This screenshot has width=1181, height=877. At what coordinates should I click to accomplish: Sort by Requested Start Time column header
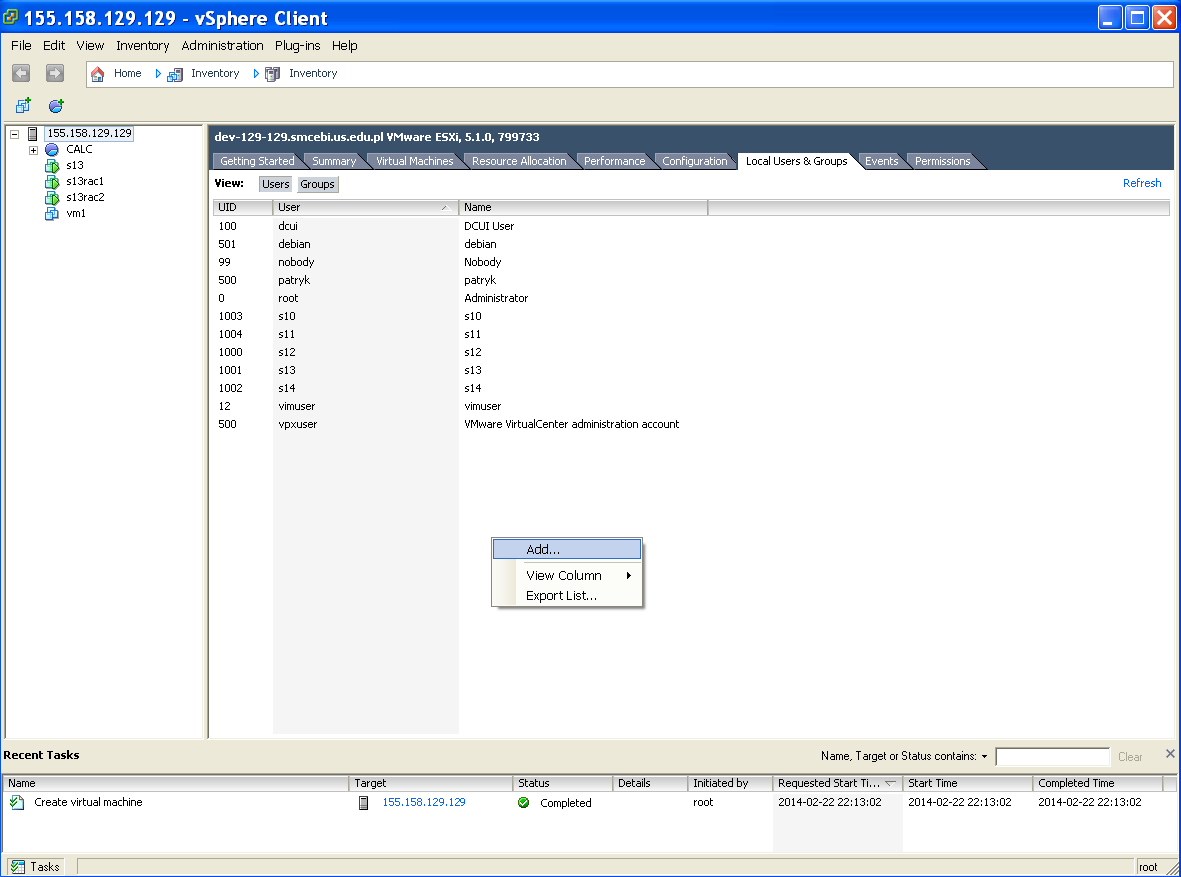838,784
